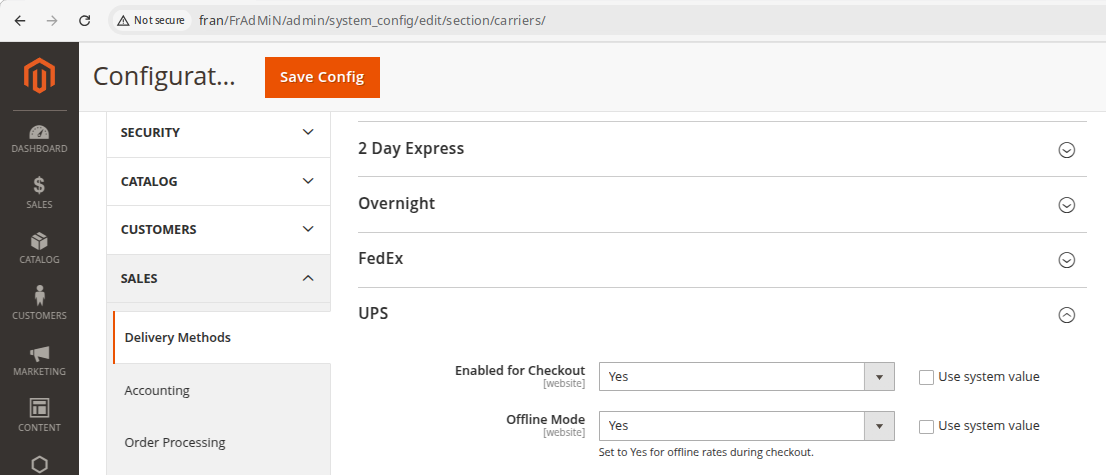This screenshot has width=1106, height=475.
Task: Open the Offline Mode dropdown
Action: tap(745, 426)
